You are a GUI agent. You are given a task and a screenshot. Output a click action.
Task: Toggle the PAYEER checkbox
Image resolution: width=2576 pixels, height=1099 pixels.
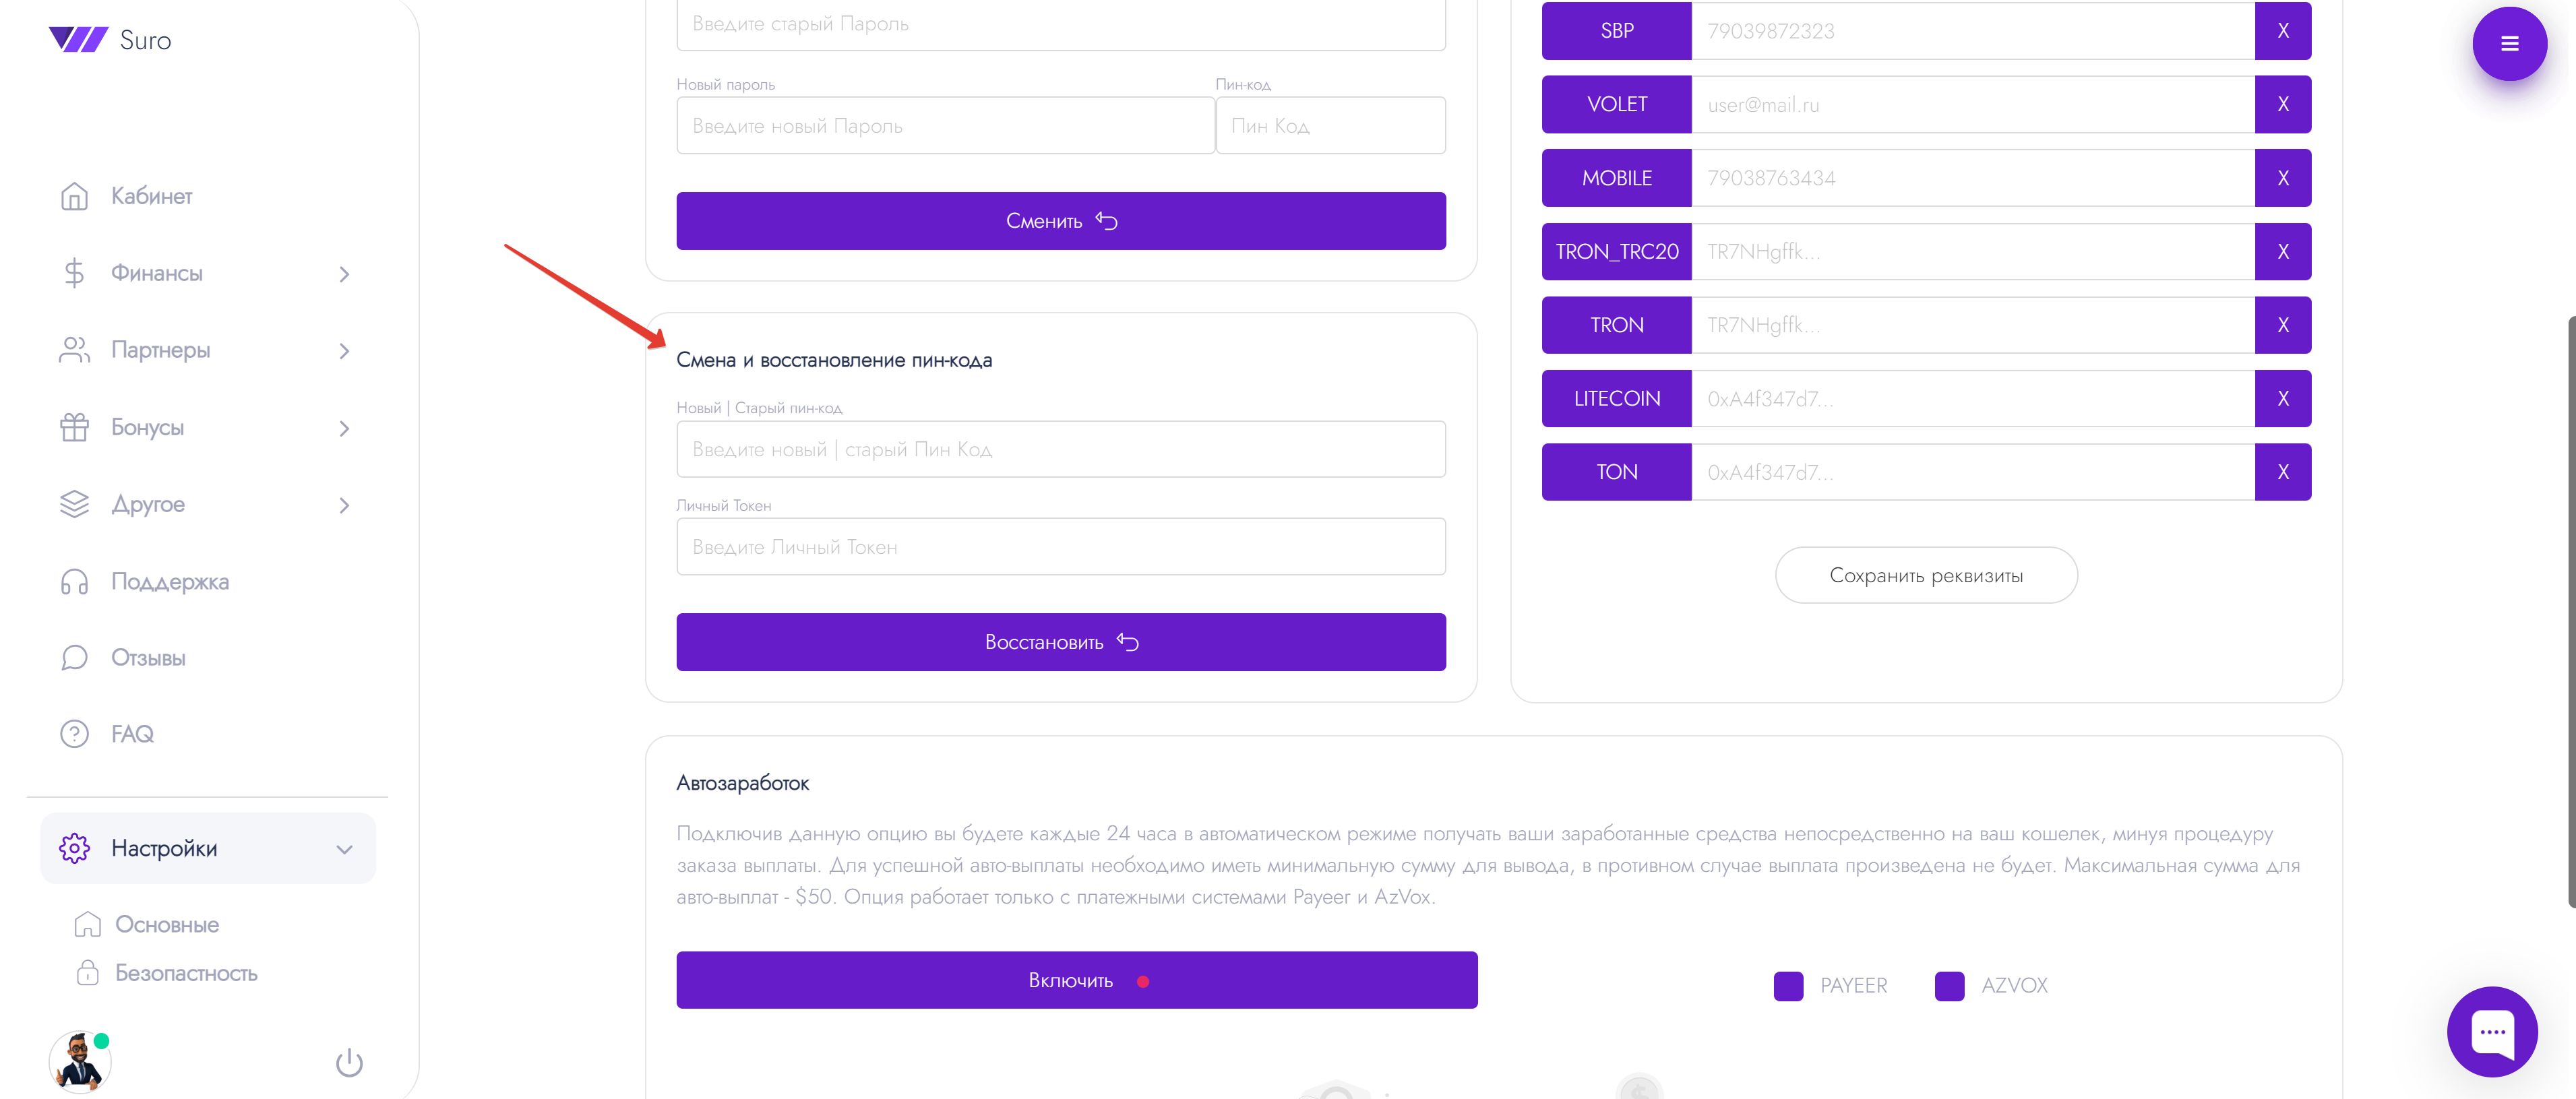pos(1788,986)
